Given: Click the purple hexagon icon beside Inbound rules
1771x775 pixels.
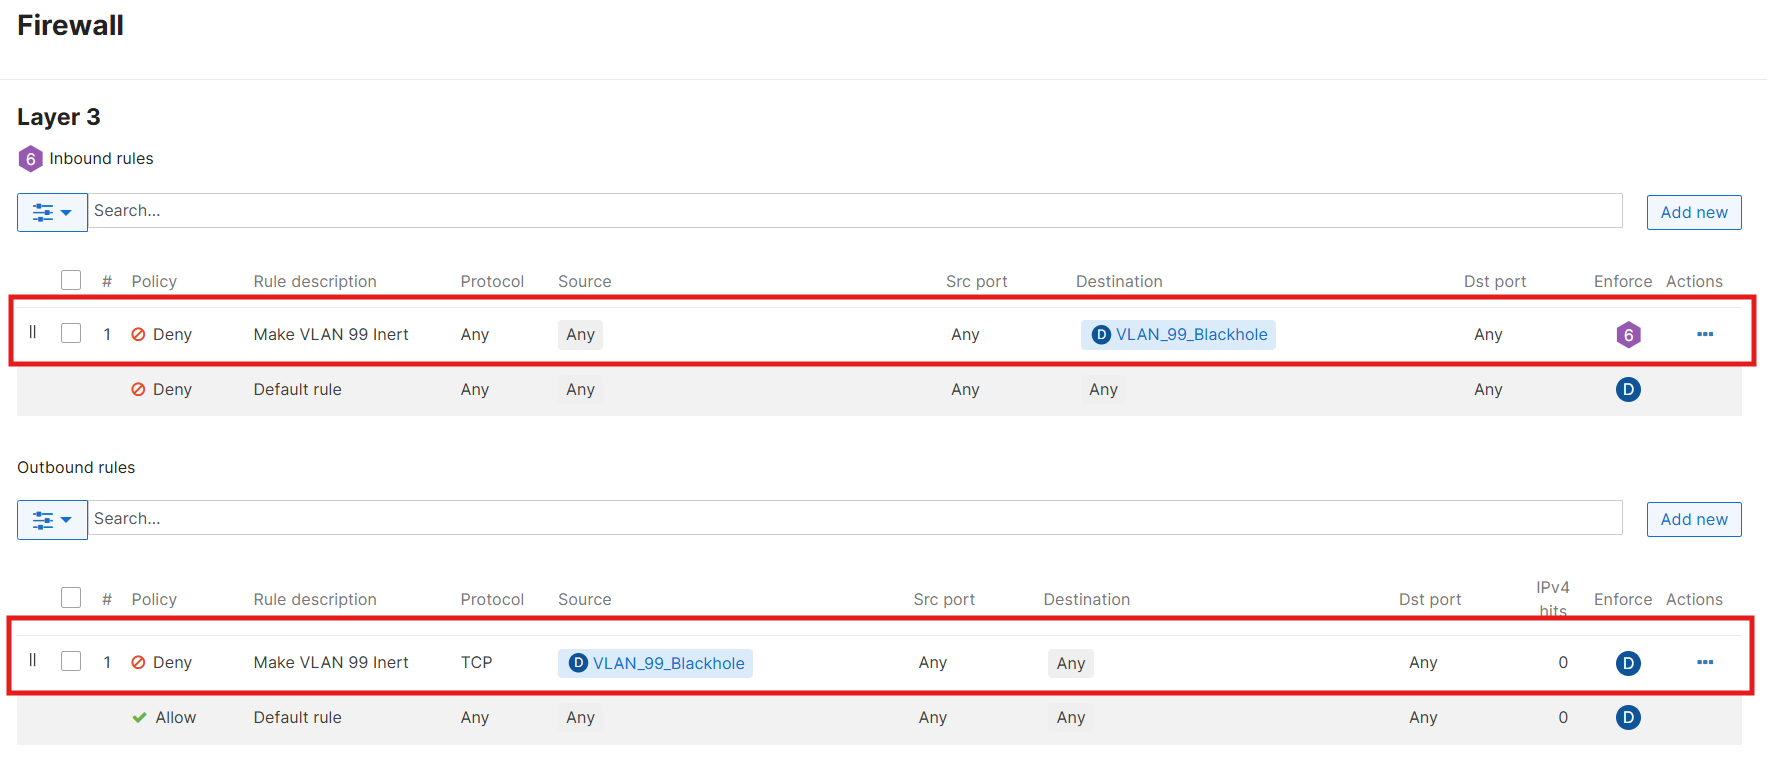Looking at the screenshot, I should click(31, 159).
